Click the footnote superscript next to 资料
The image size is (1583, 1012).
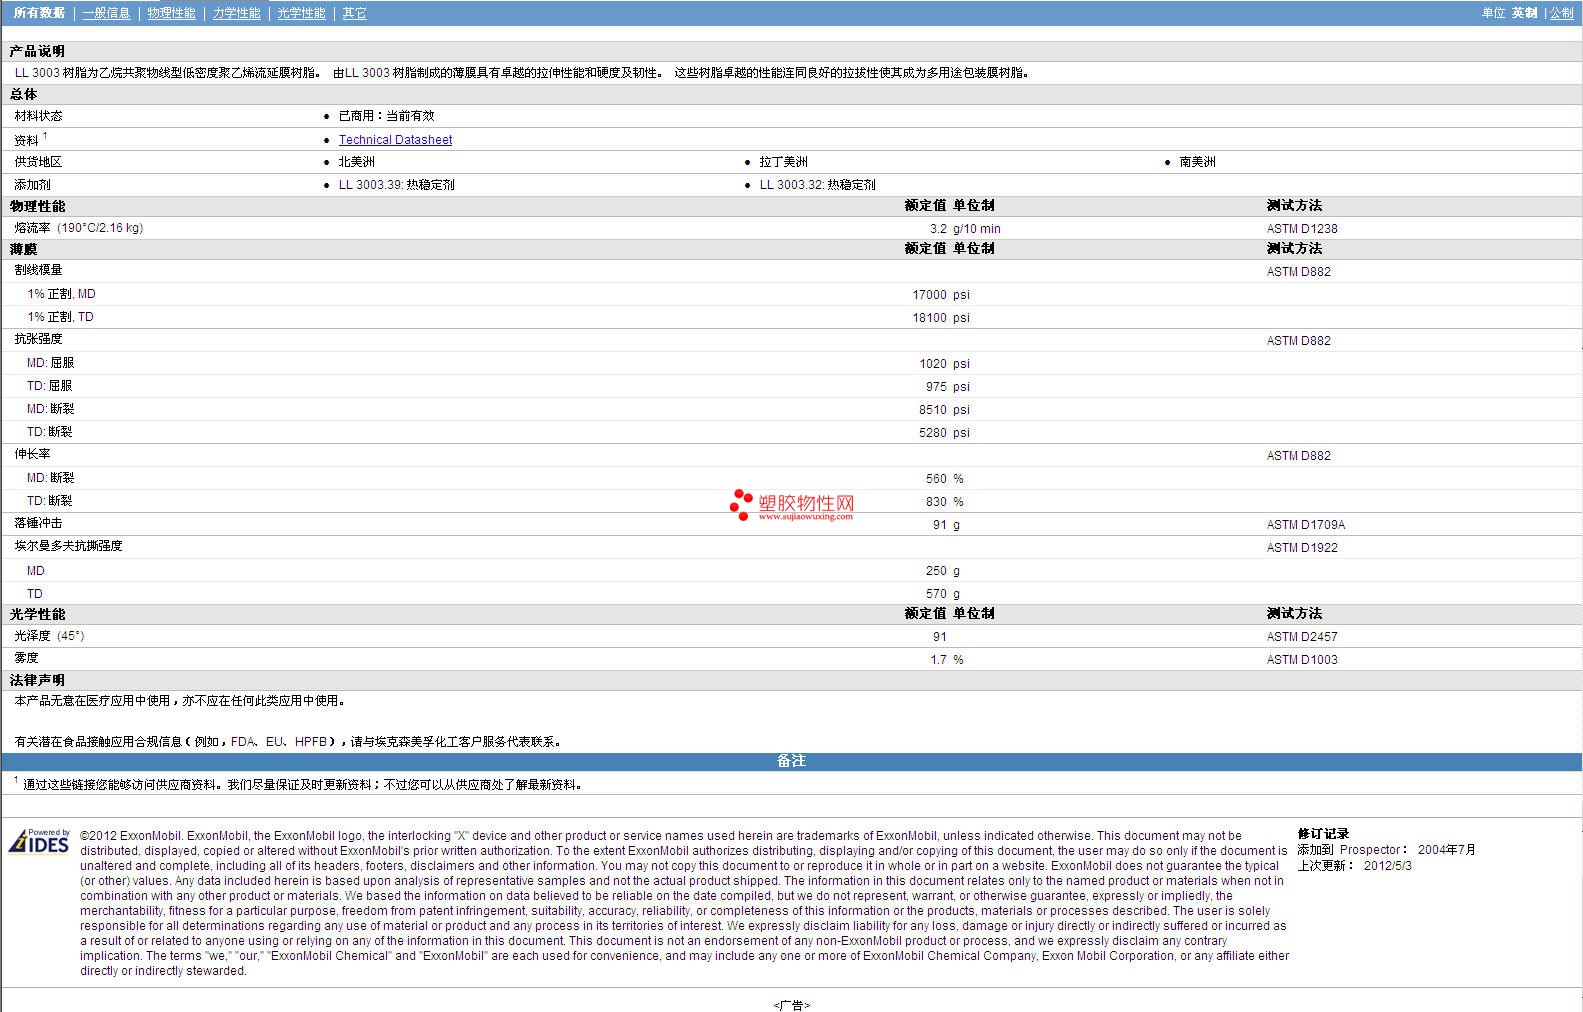(45, 136)
